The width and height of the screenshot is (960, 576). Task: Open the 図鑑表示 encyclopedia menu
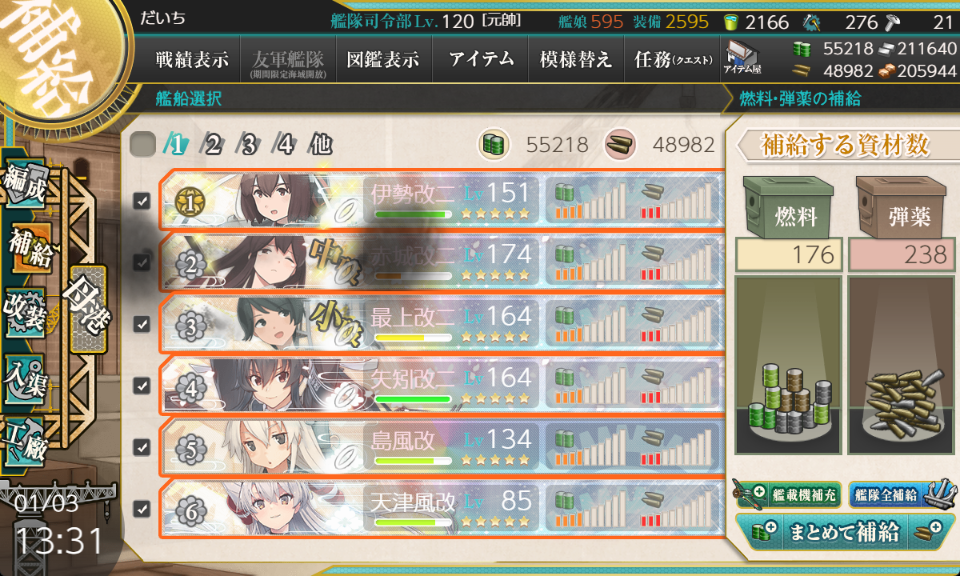pyautogui.click(x=383, y=59)
